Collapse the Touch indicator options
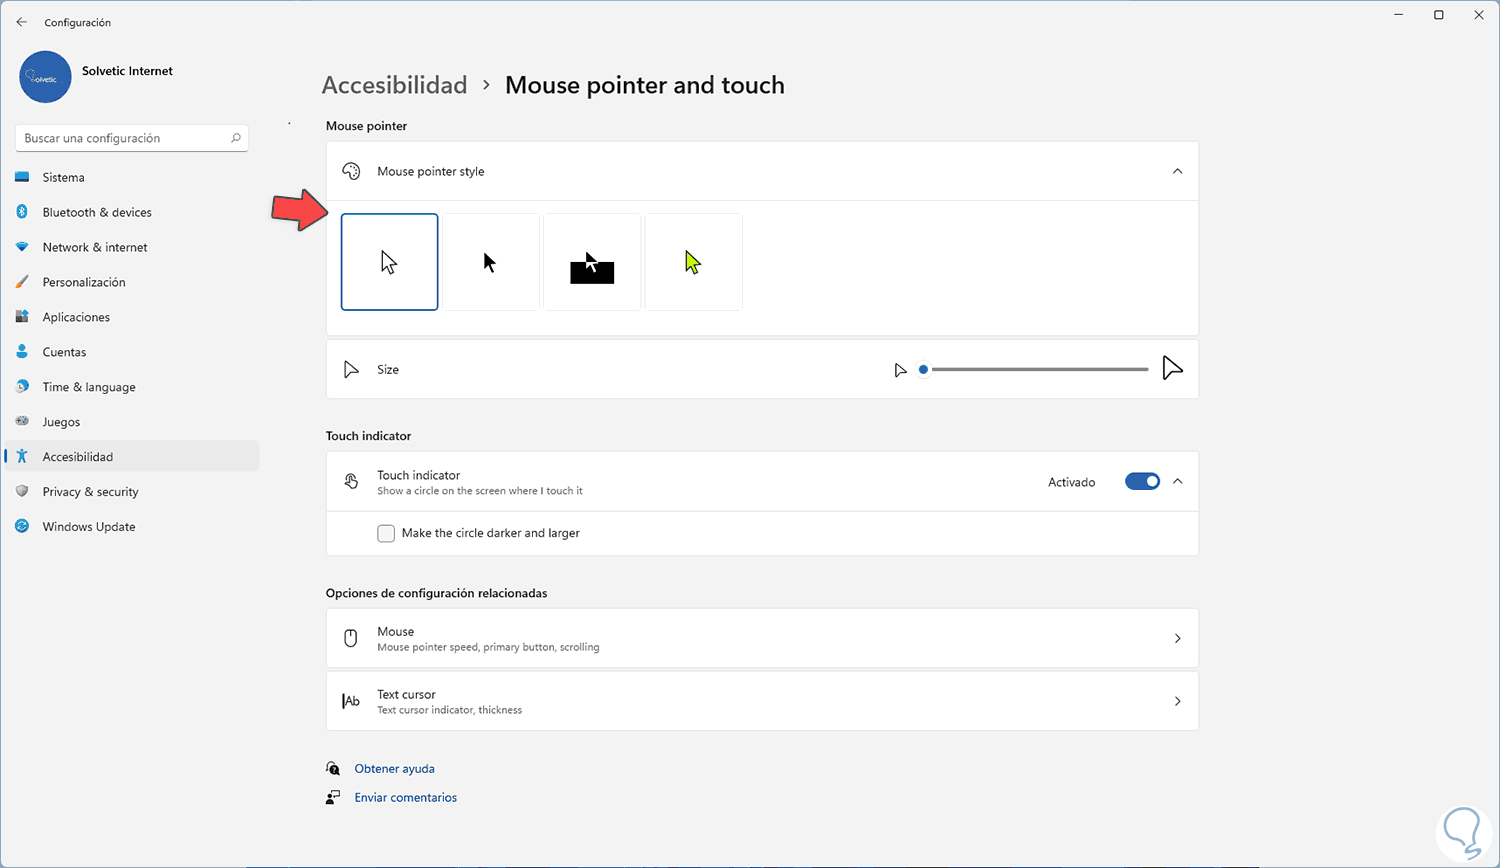1500x868 pixels. click(x=1177, y=482)
